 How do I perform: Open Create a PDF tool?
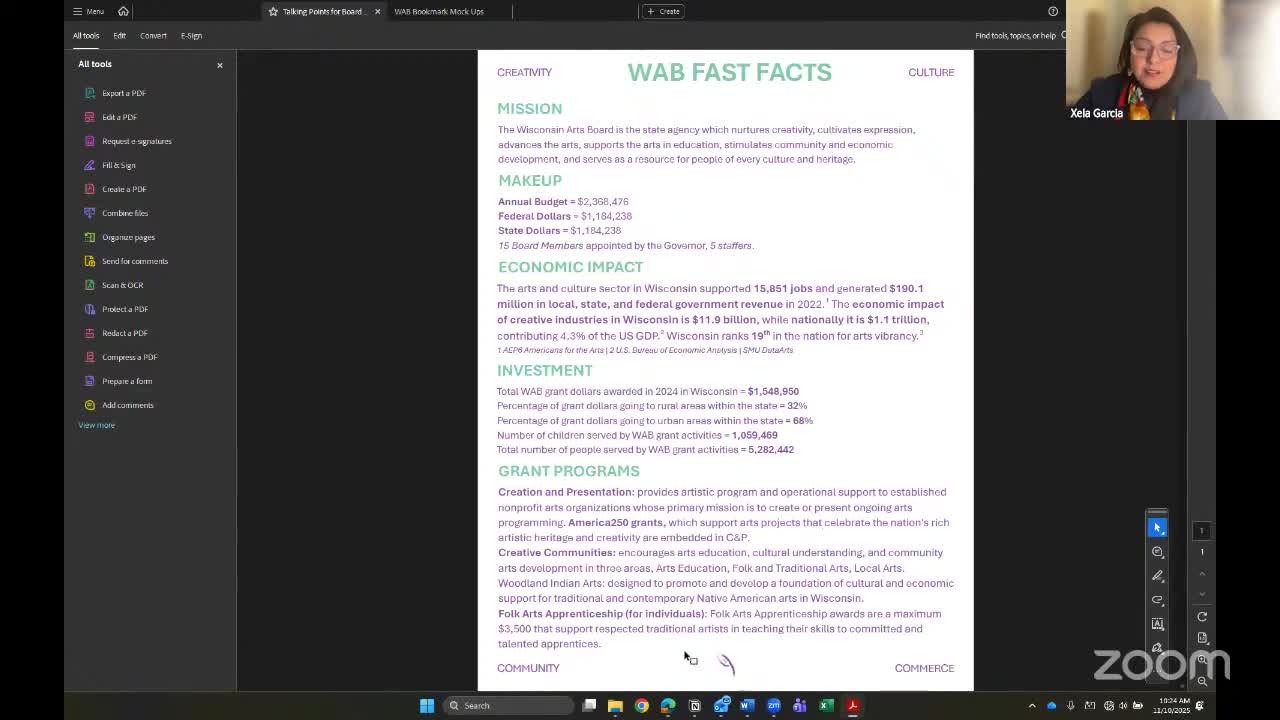[115, 189]
